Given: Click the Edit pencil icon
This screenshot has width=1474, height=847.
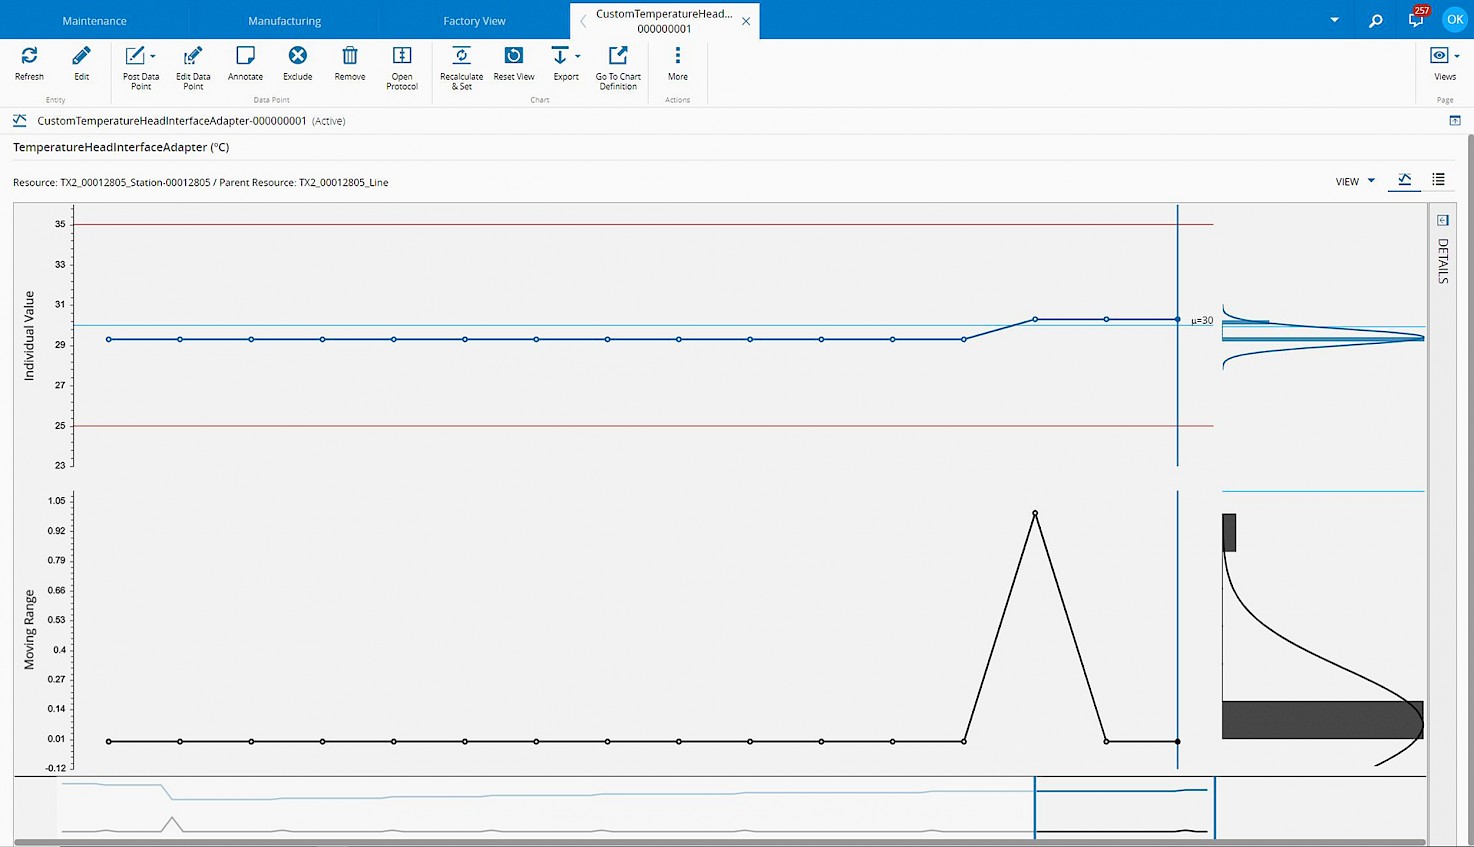Looking at the screenshot, I should tap(81, 56).
